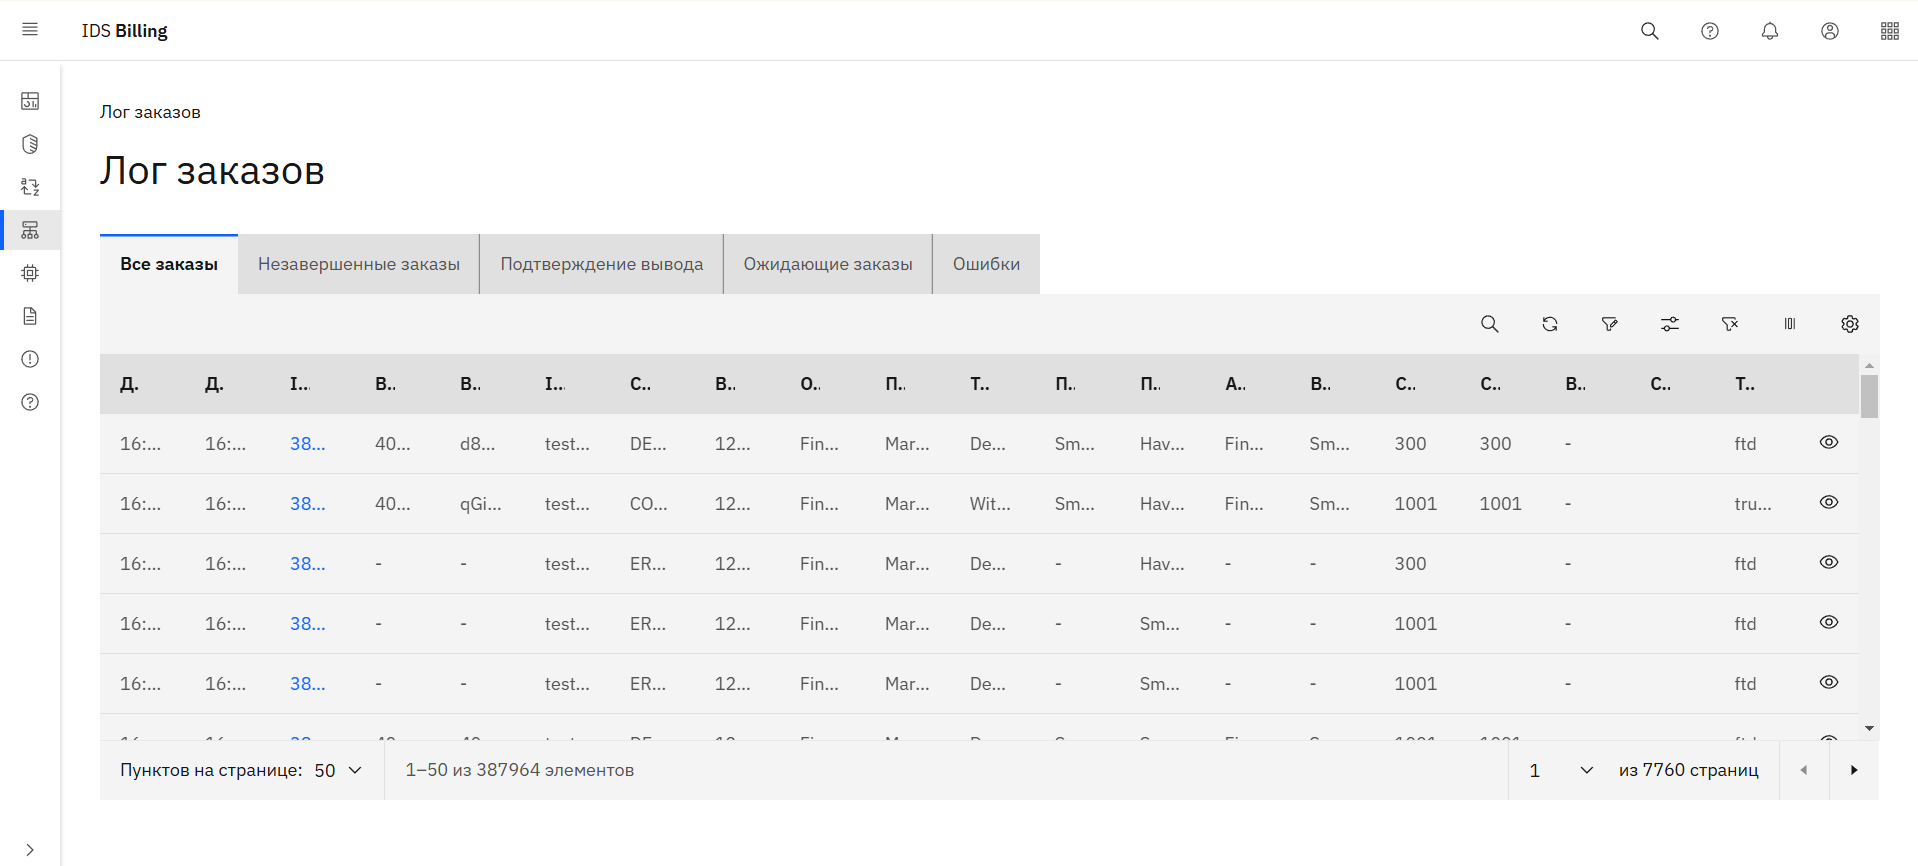Click the table search magnifier icon
This screenshot has height=866, width=1918.
click(x=1489, y=324)
